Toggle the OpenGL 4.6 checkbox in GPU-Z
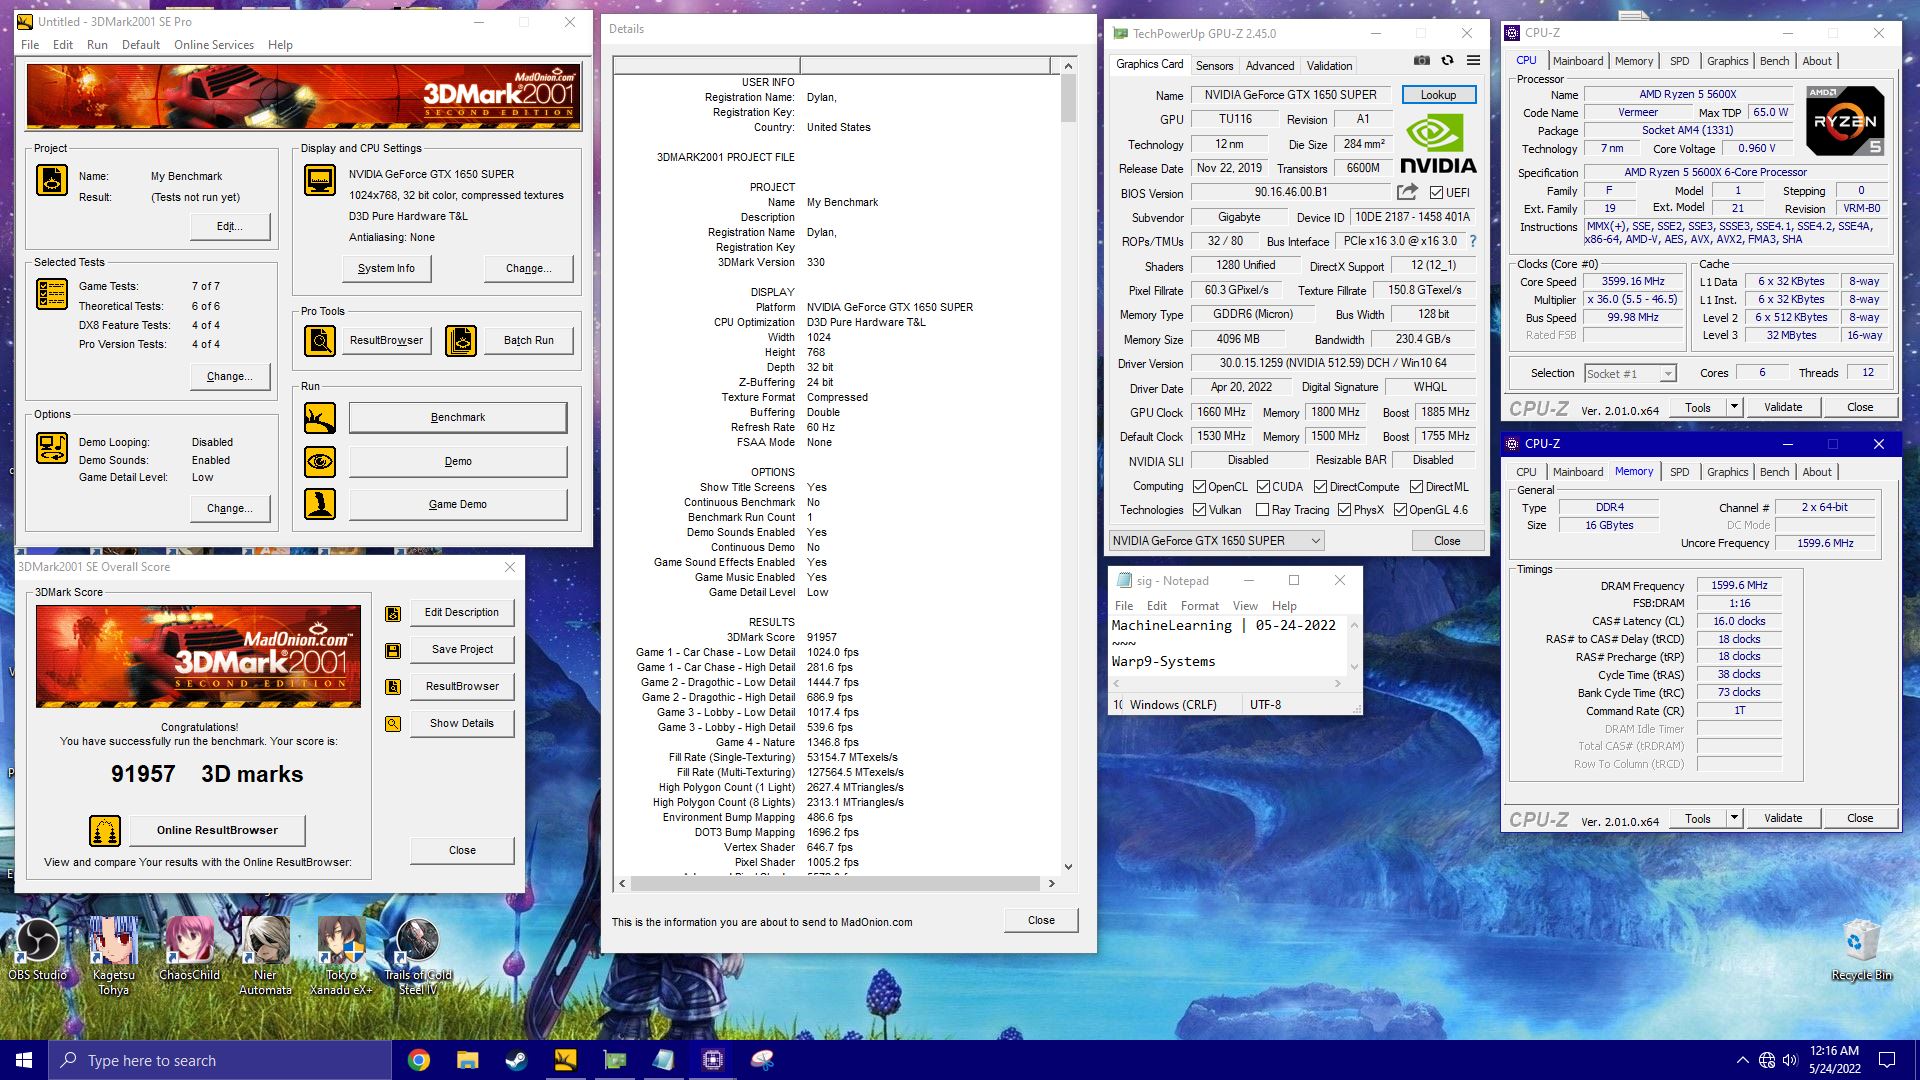 [x=1400, y=510]
